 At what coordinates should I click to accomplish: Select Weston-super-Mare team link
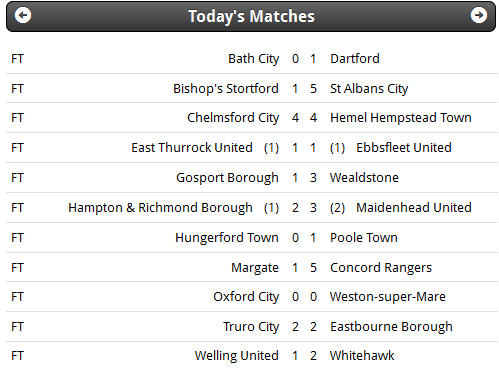pos(388,297)
